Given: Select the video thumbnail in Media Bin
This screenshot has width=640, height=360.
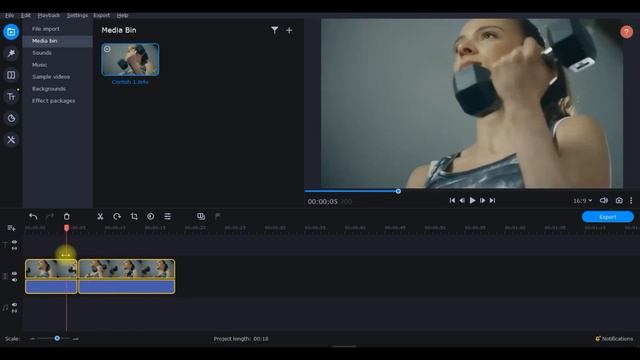Looking at the screenshot, I should (130, 60).
